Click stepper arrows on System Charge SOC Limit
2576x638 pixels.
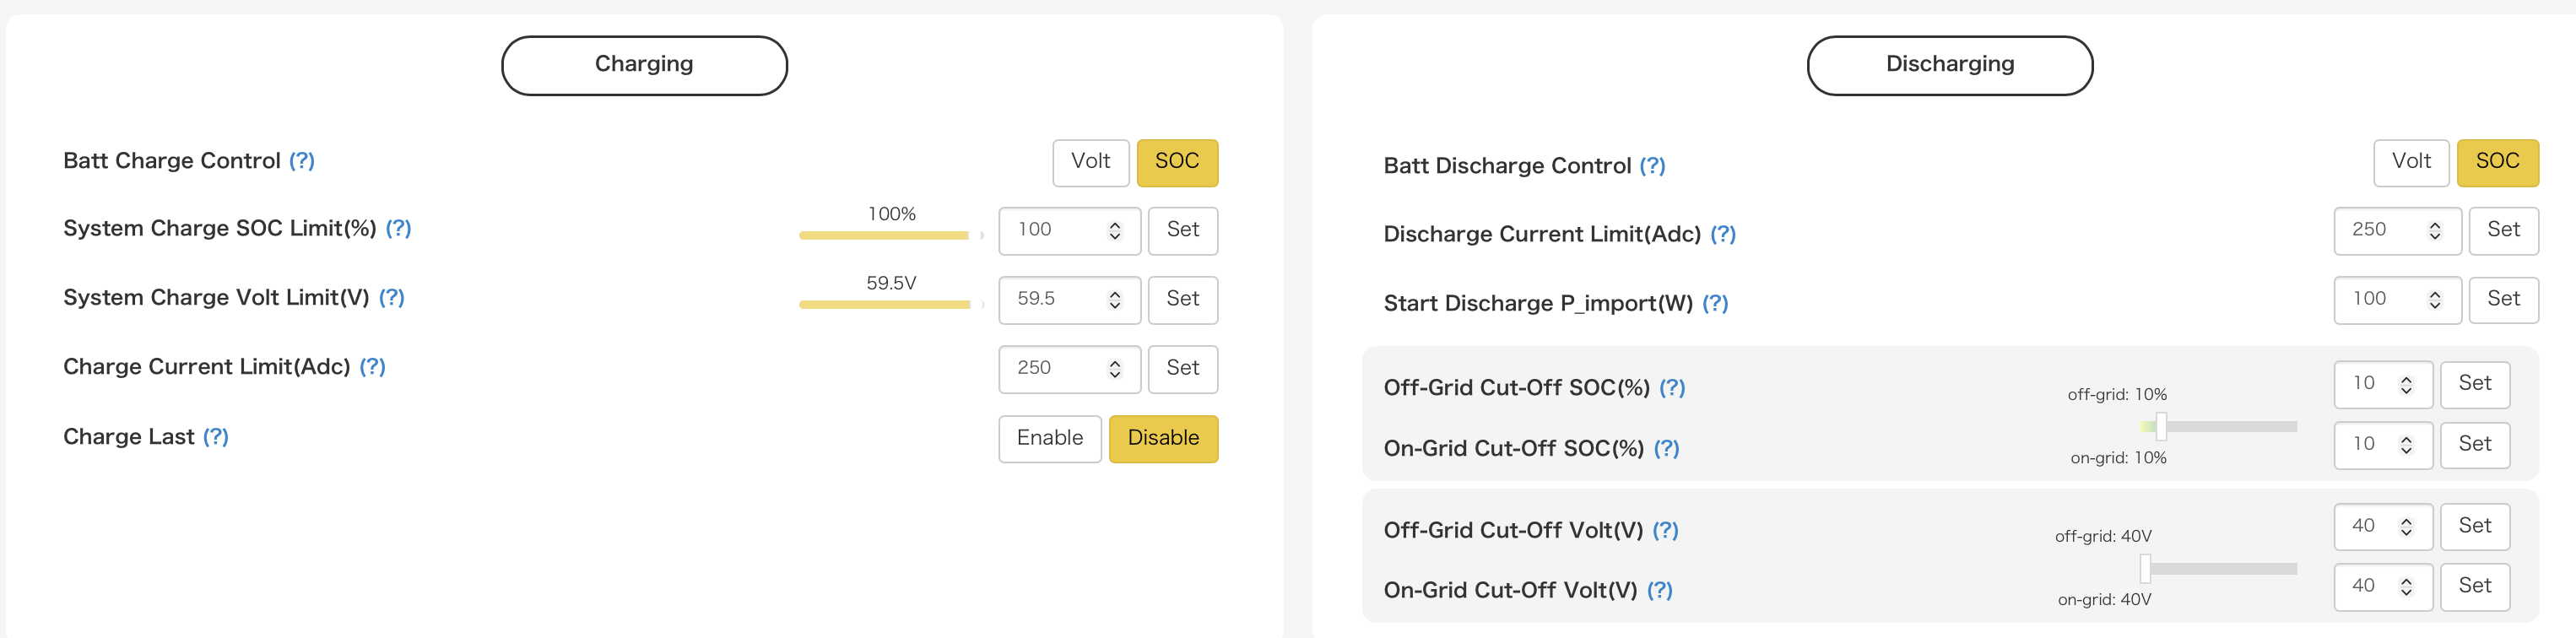(1114, 231)
